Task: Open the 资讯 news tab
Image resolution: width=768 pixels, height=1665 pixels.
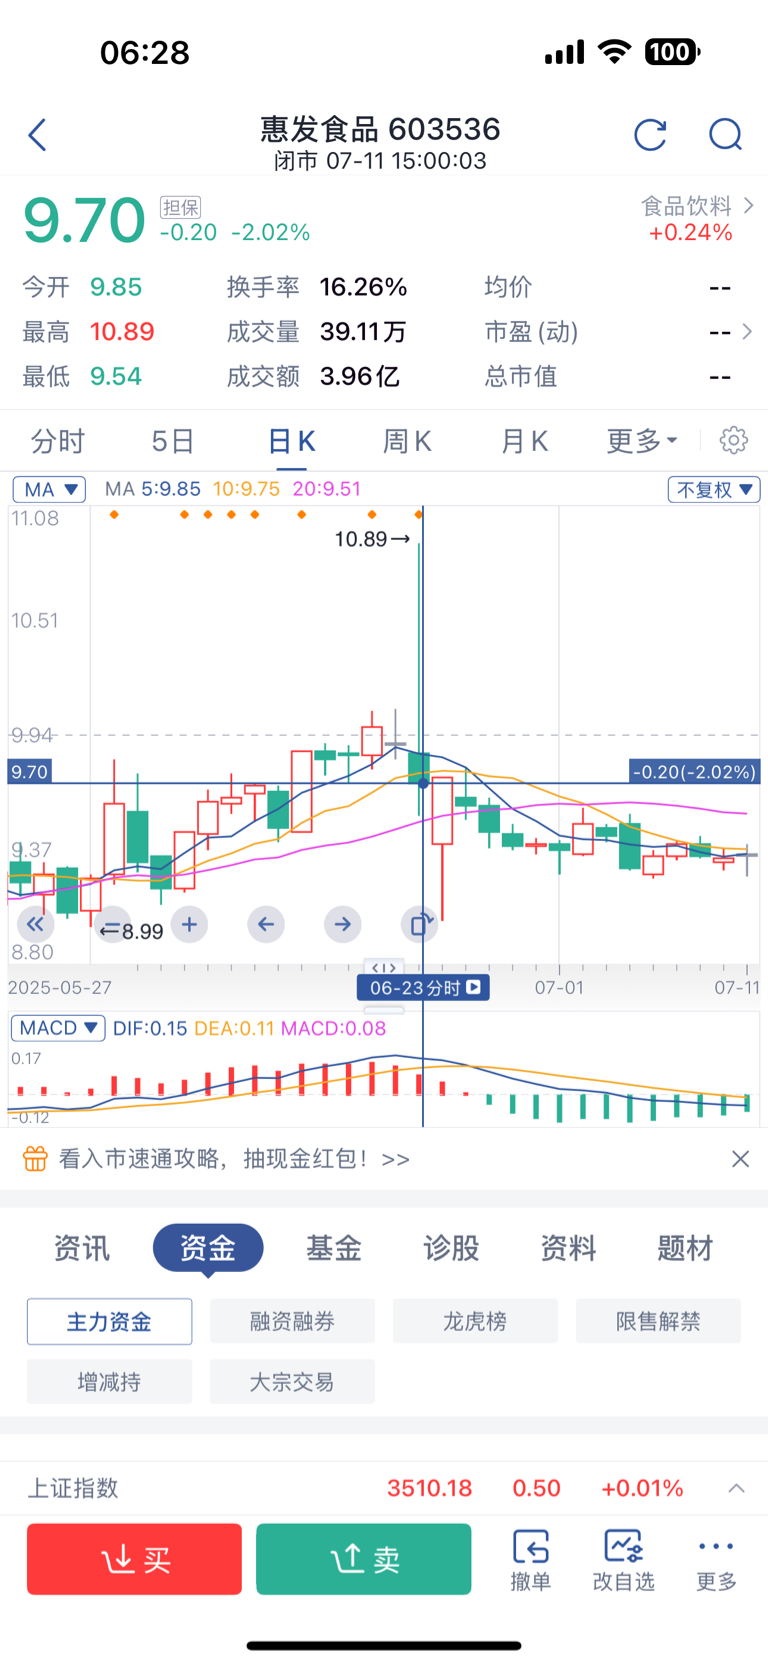Action: 82,1248
